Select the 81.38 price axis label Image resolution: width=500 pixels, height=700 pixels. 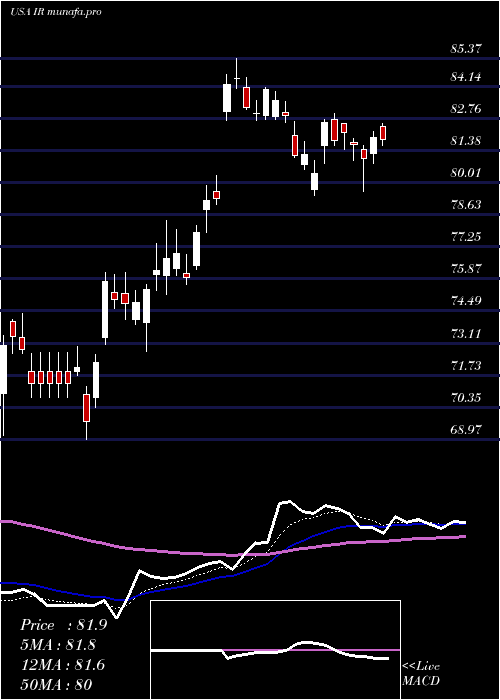click(466, 141)
